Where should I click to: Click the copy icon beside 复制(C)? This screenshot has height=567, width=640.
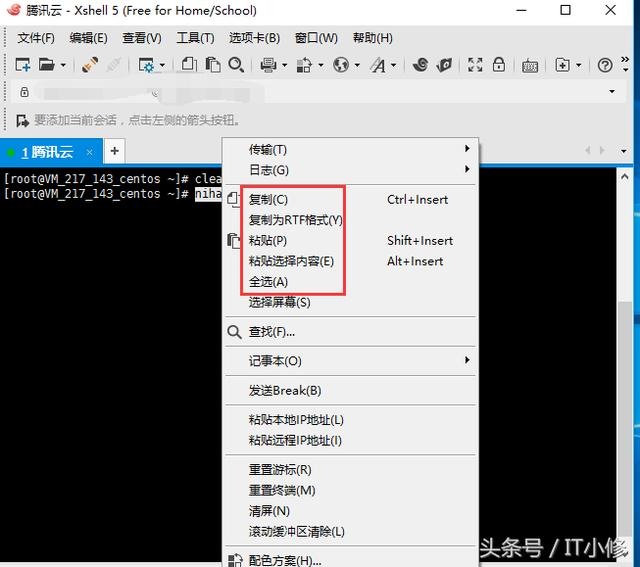pos(233,199)
